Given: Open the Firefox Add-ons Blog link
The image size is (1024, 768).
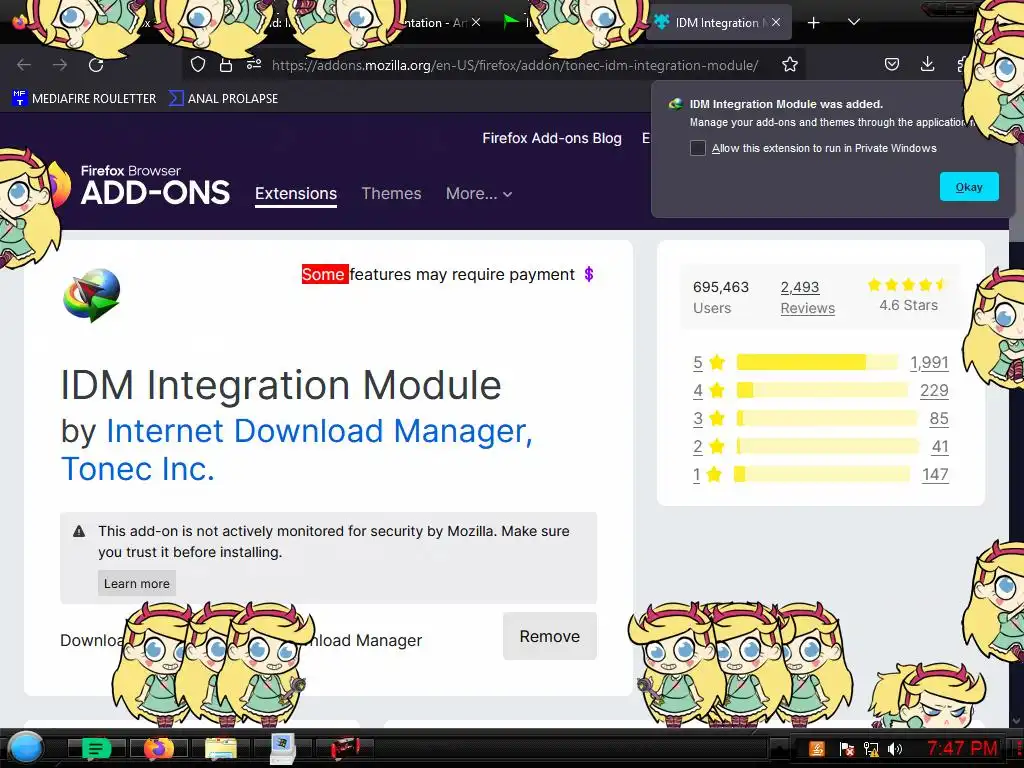Looking at the screenshot, I should pos(552,138).
